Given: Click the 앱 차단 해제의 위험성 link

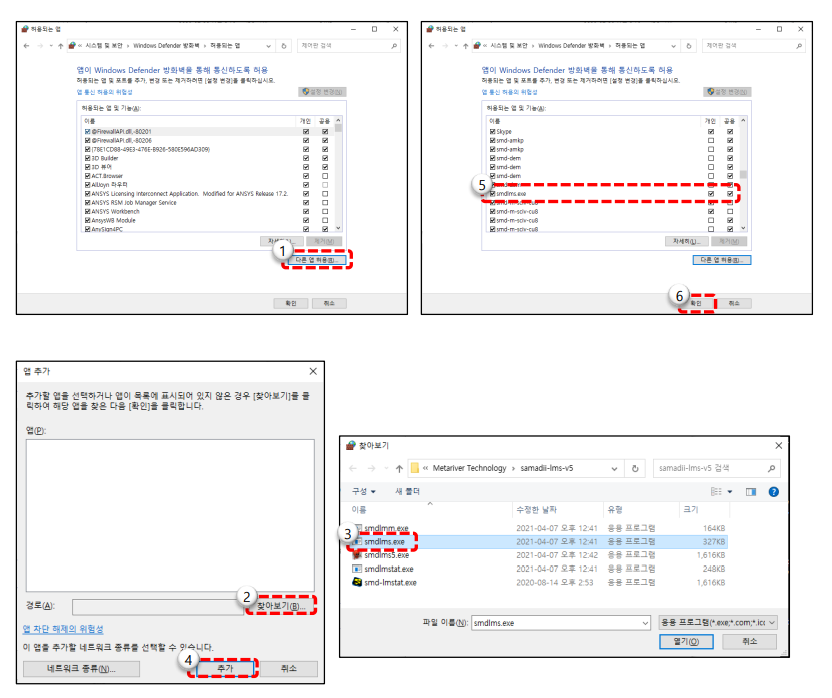Looking at the screenshot, I should click(63, 629).
